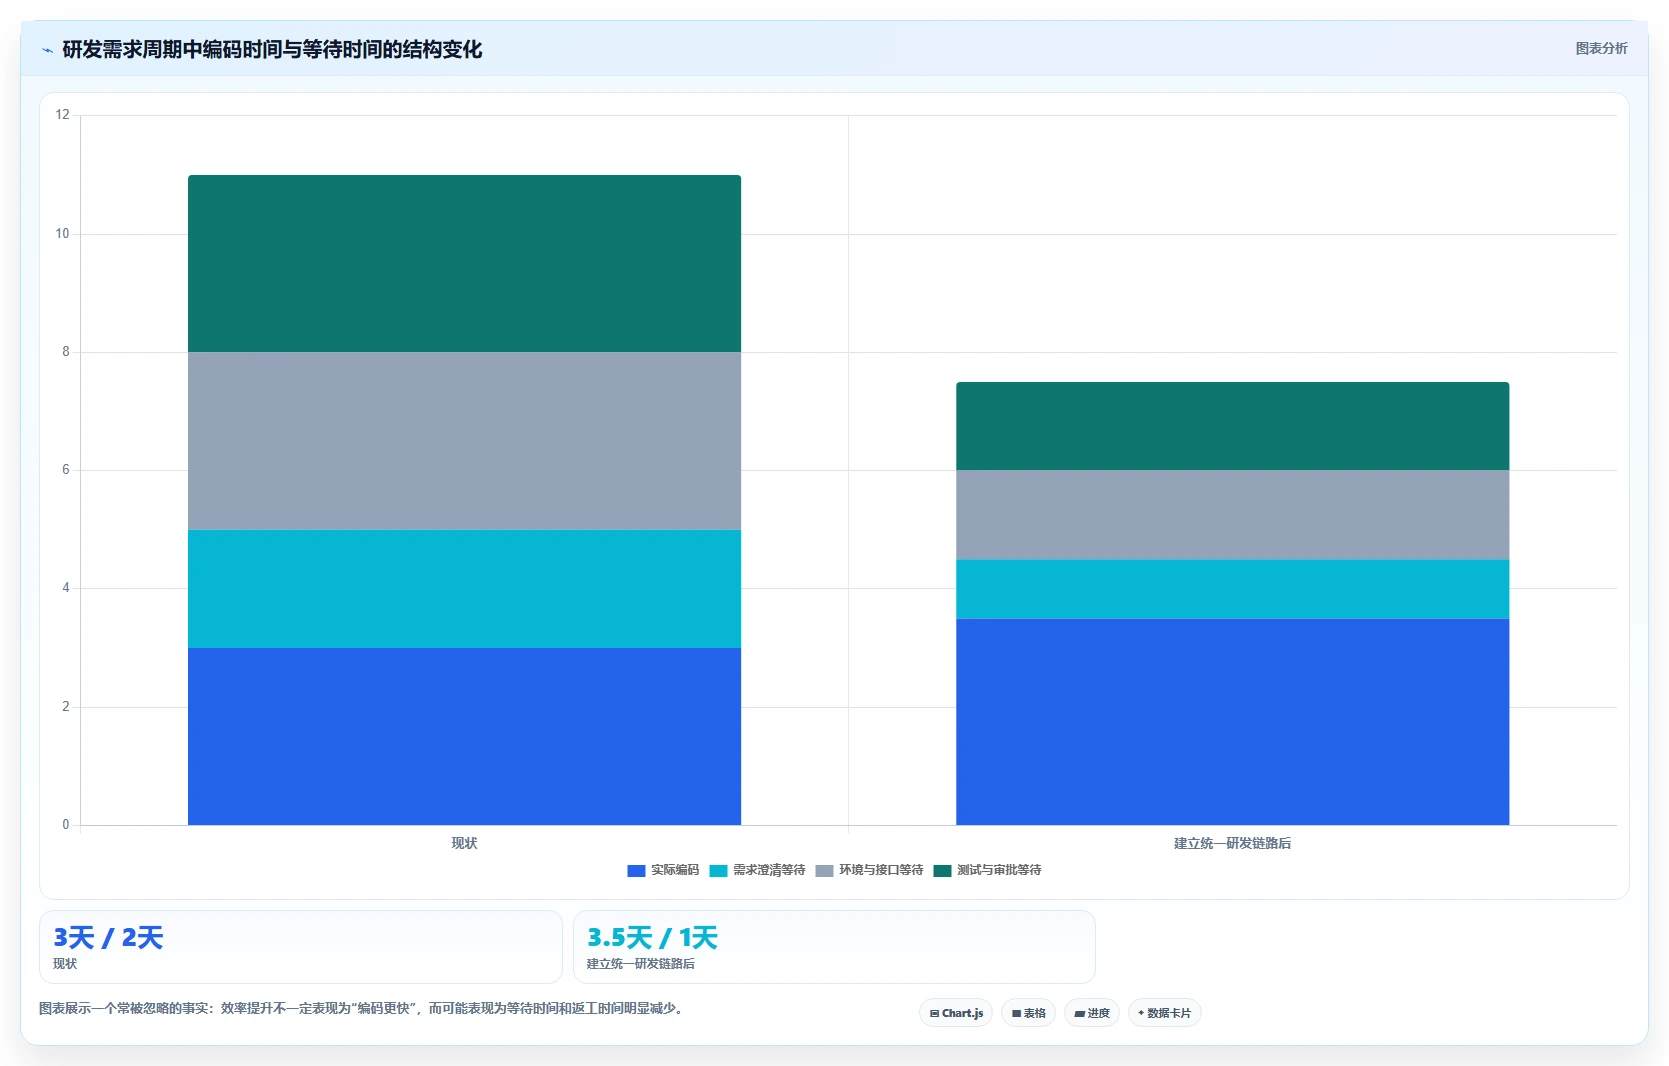Click the cyan 需求澄清等待 segment of 现状 bar
The image size is (1669, 1066).
[x=464, y=589]
